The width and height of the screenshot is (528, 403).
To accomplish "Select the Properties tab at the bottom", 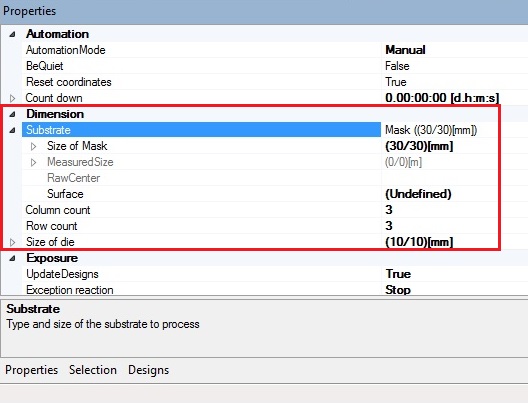I will pyautogui.click(x=32, y=370).
